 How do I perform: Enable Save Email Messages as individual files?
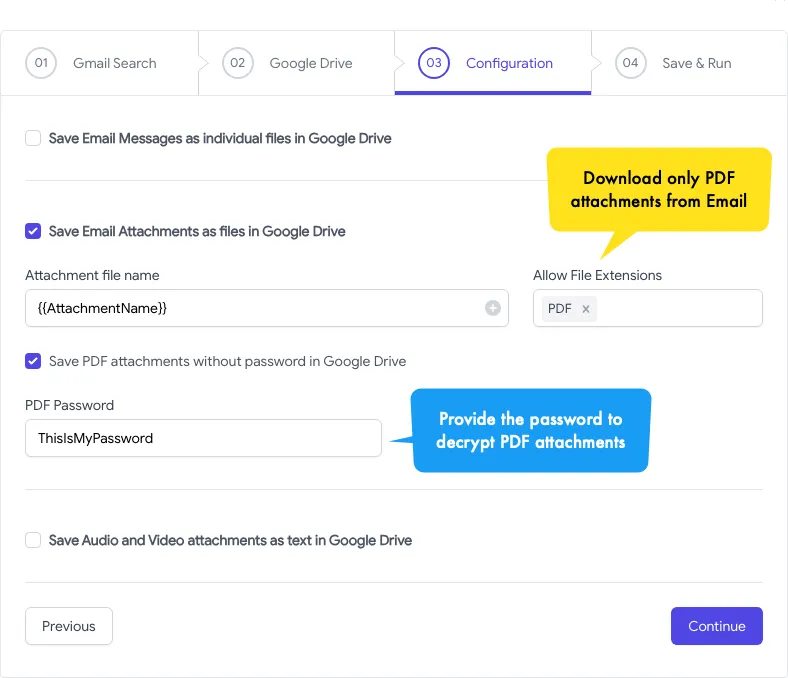33,138
